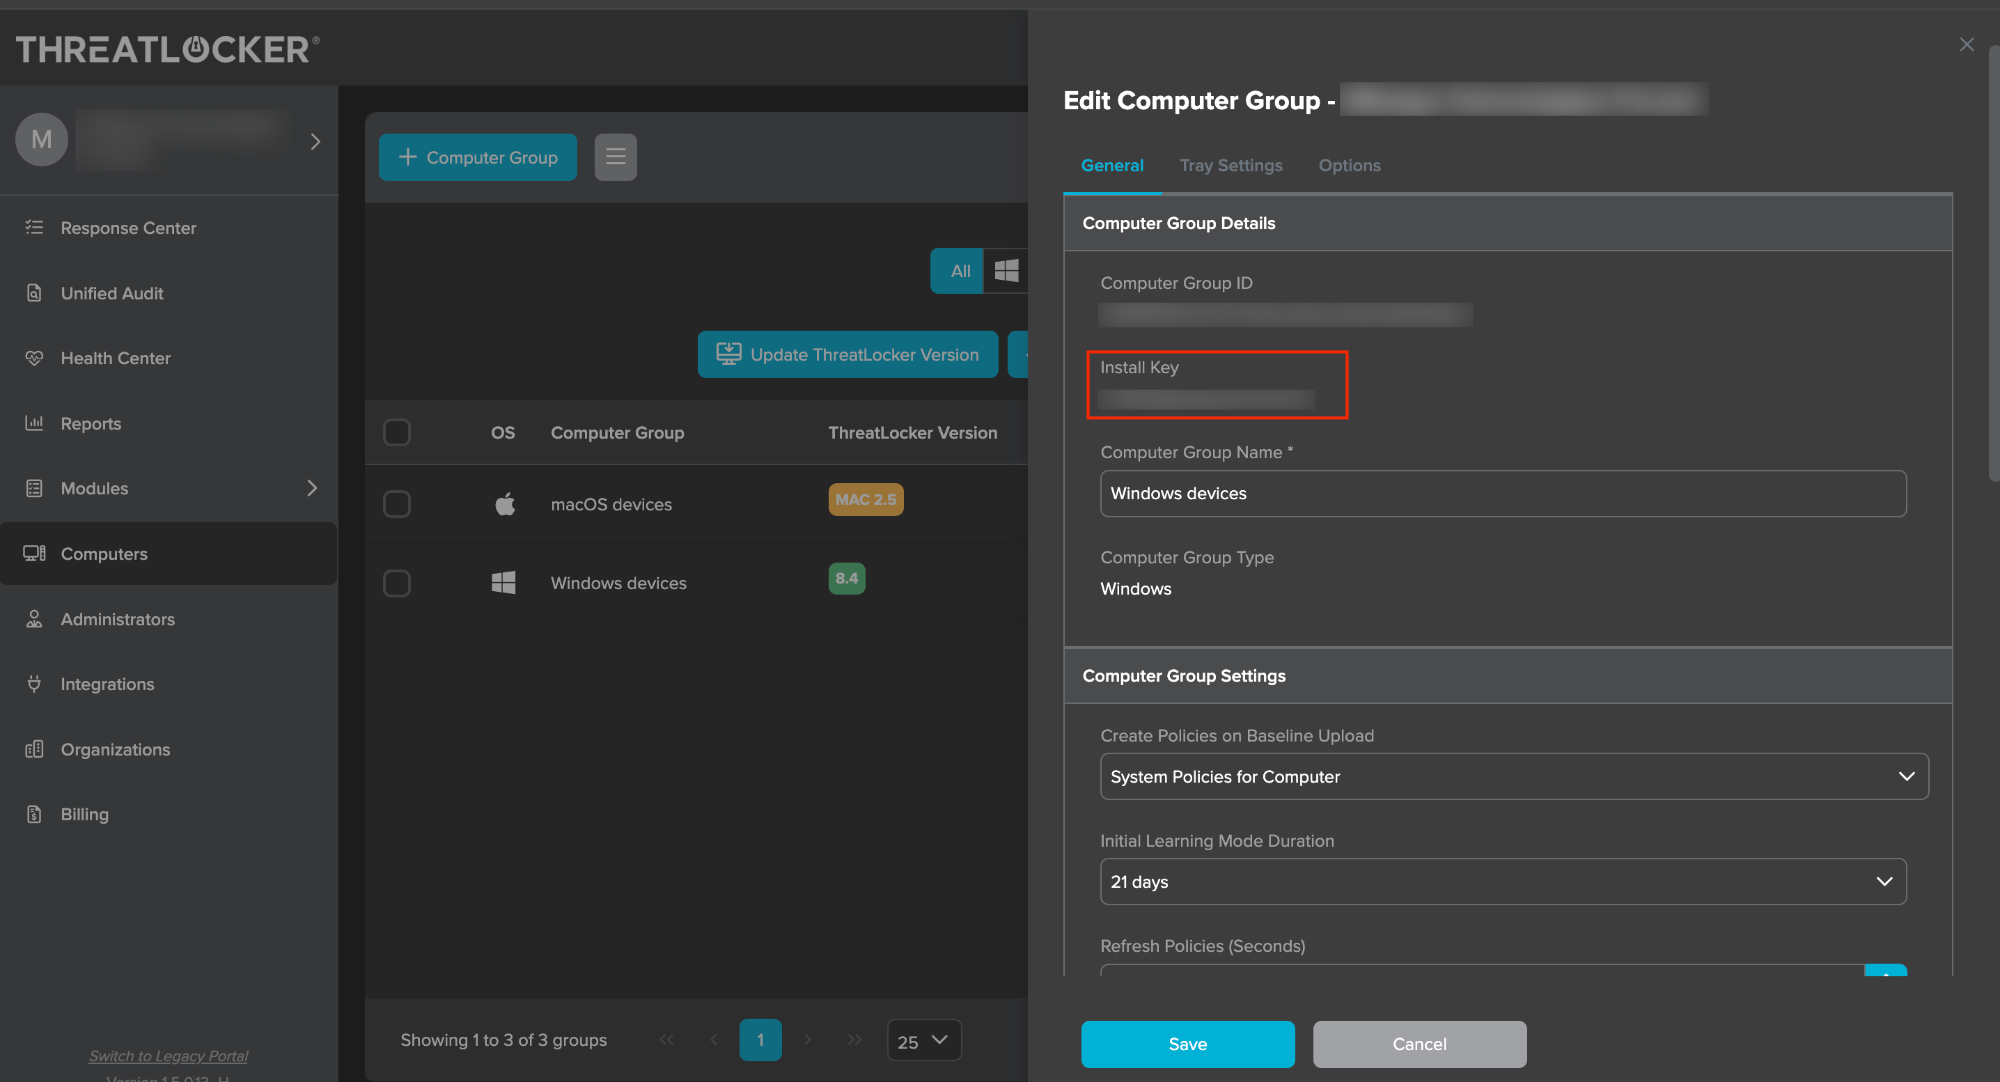The height and width of the screenshot is (1082, 2000).
Task: Open Initial Learning Mode Duration dropdown
Action: coord(1503,882)
